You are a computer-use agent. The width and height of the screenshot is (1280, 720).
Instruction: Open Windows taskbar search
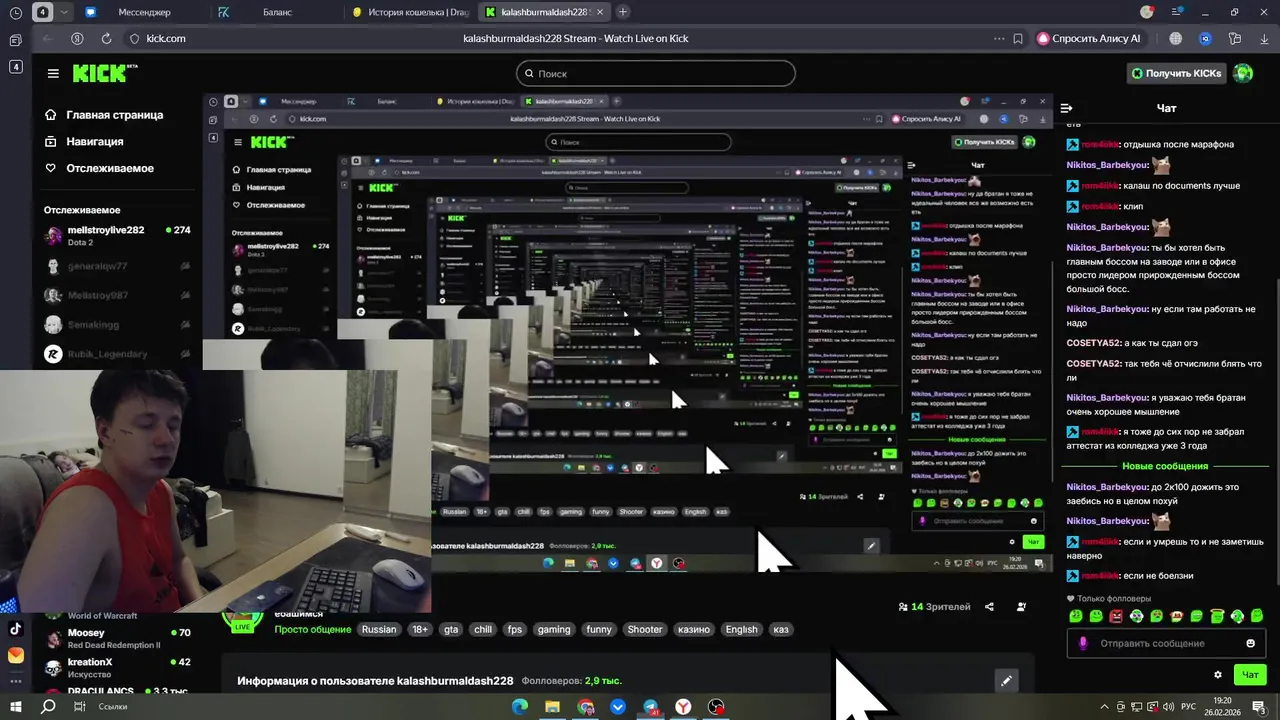click(48, 707)
